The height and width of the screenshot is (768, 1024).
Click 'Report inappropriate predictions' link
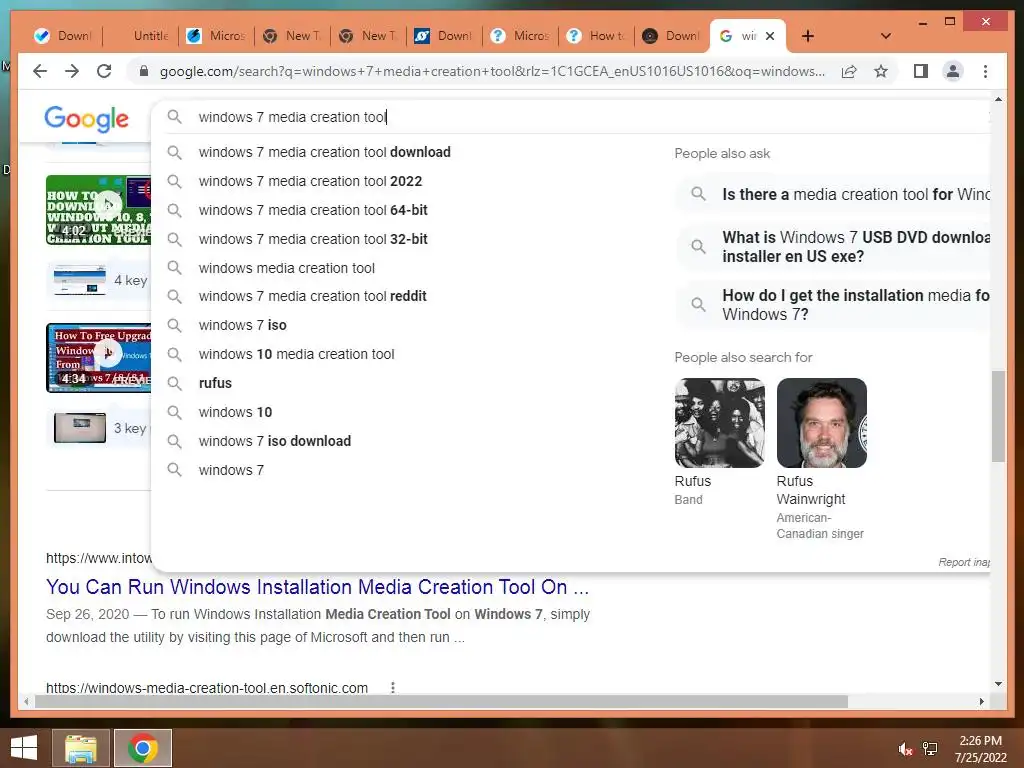point(964,562)
